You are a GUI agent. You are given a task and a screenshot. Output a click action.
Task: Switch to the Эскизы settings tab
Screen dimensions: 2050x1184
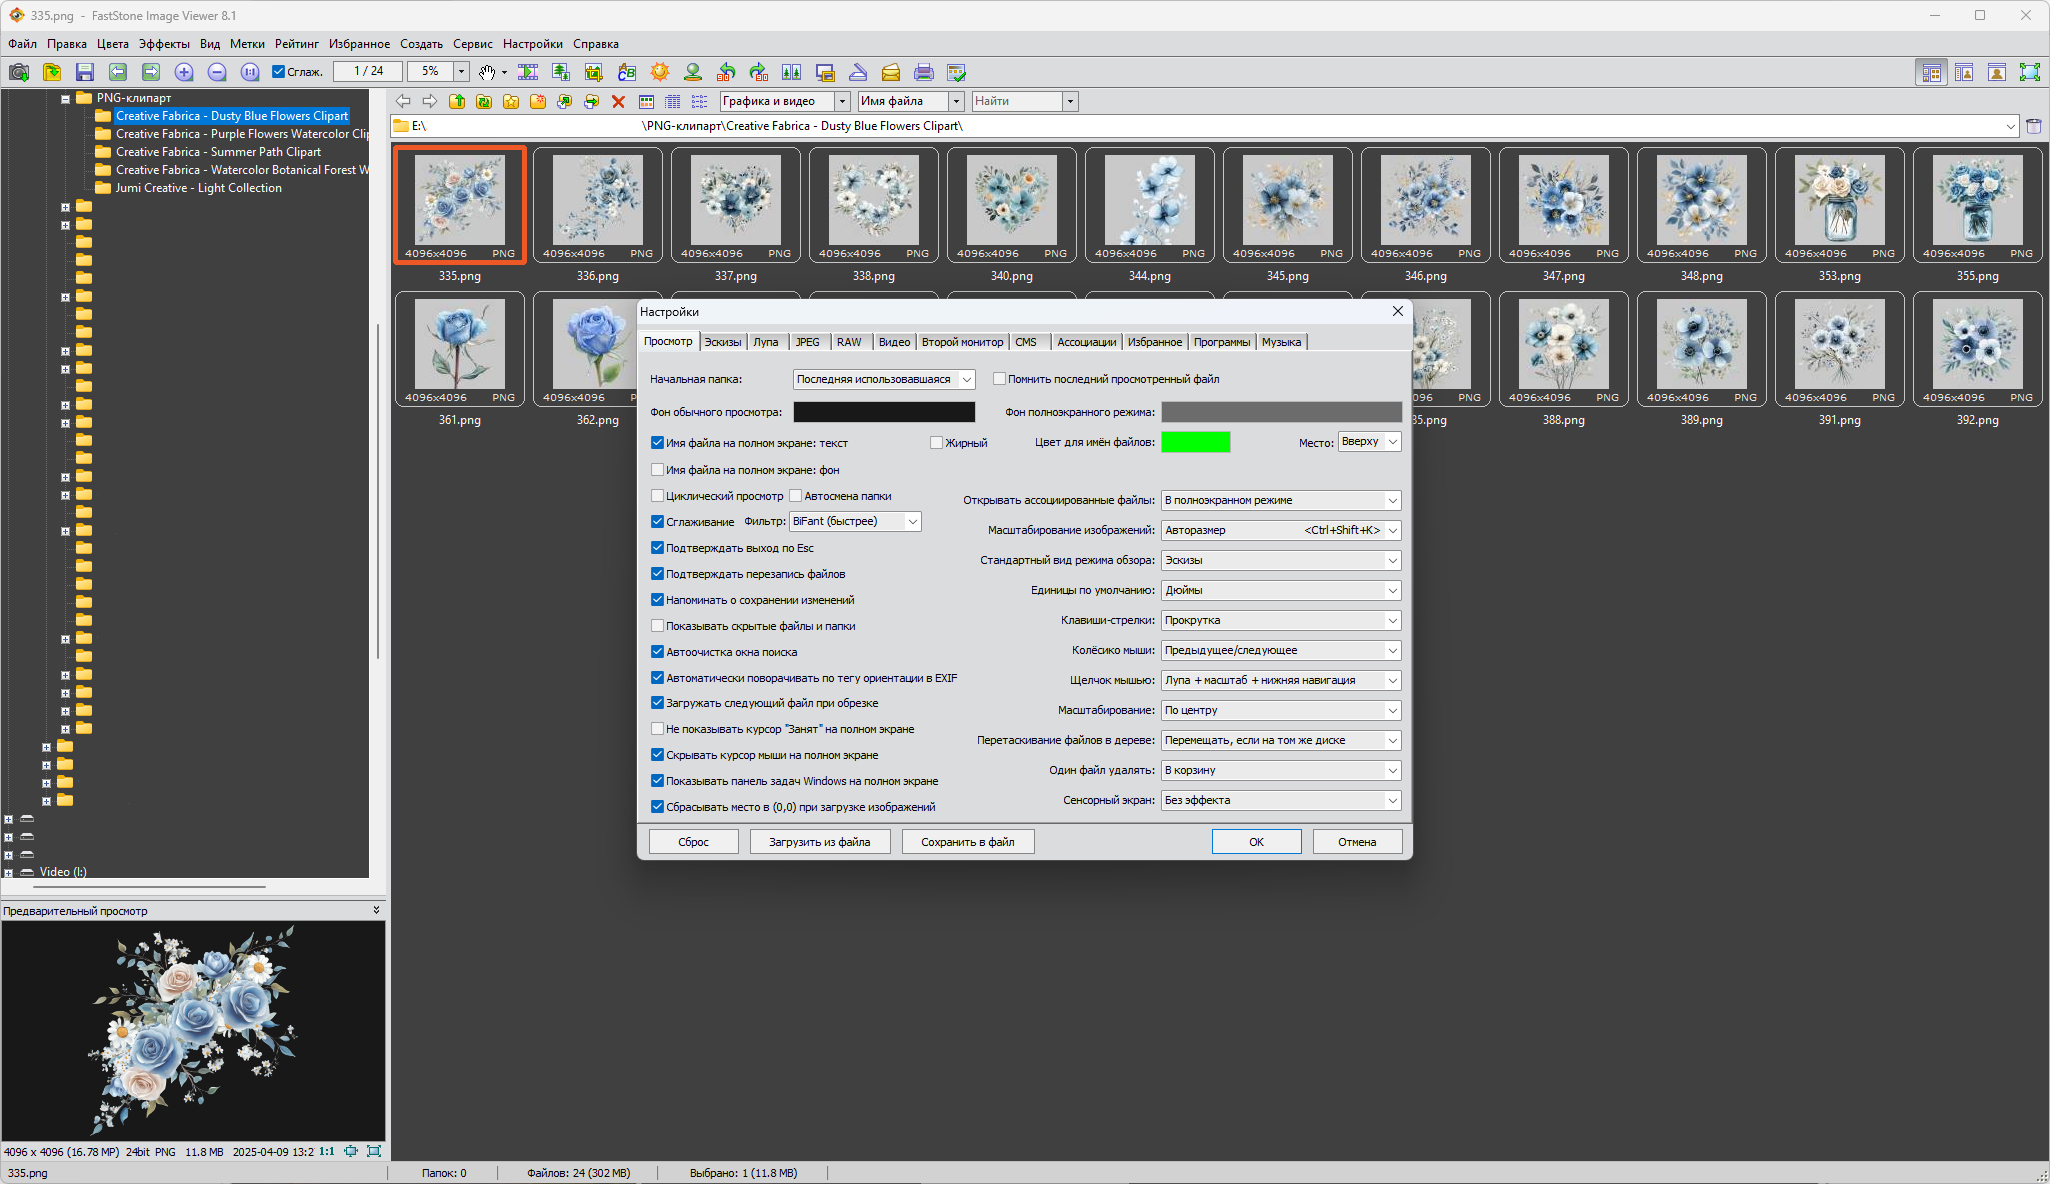point(722,342)
